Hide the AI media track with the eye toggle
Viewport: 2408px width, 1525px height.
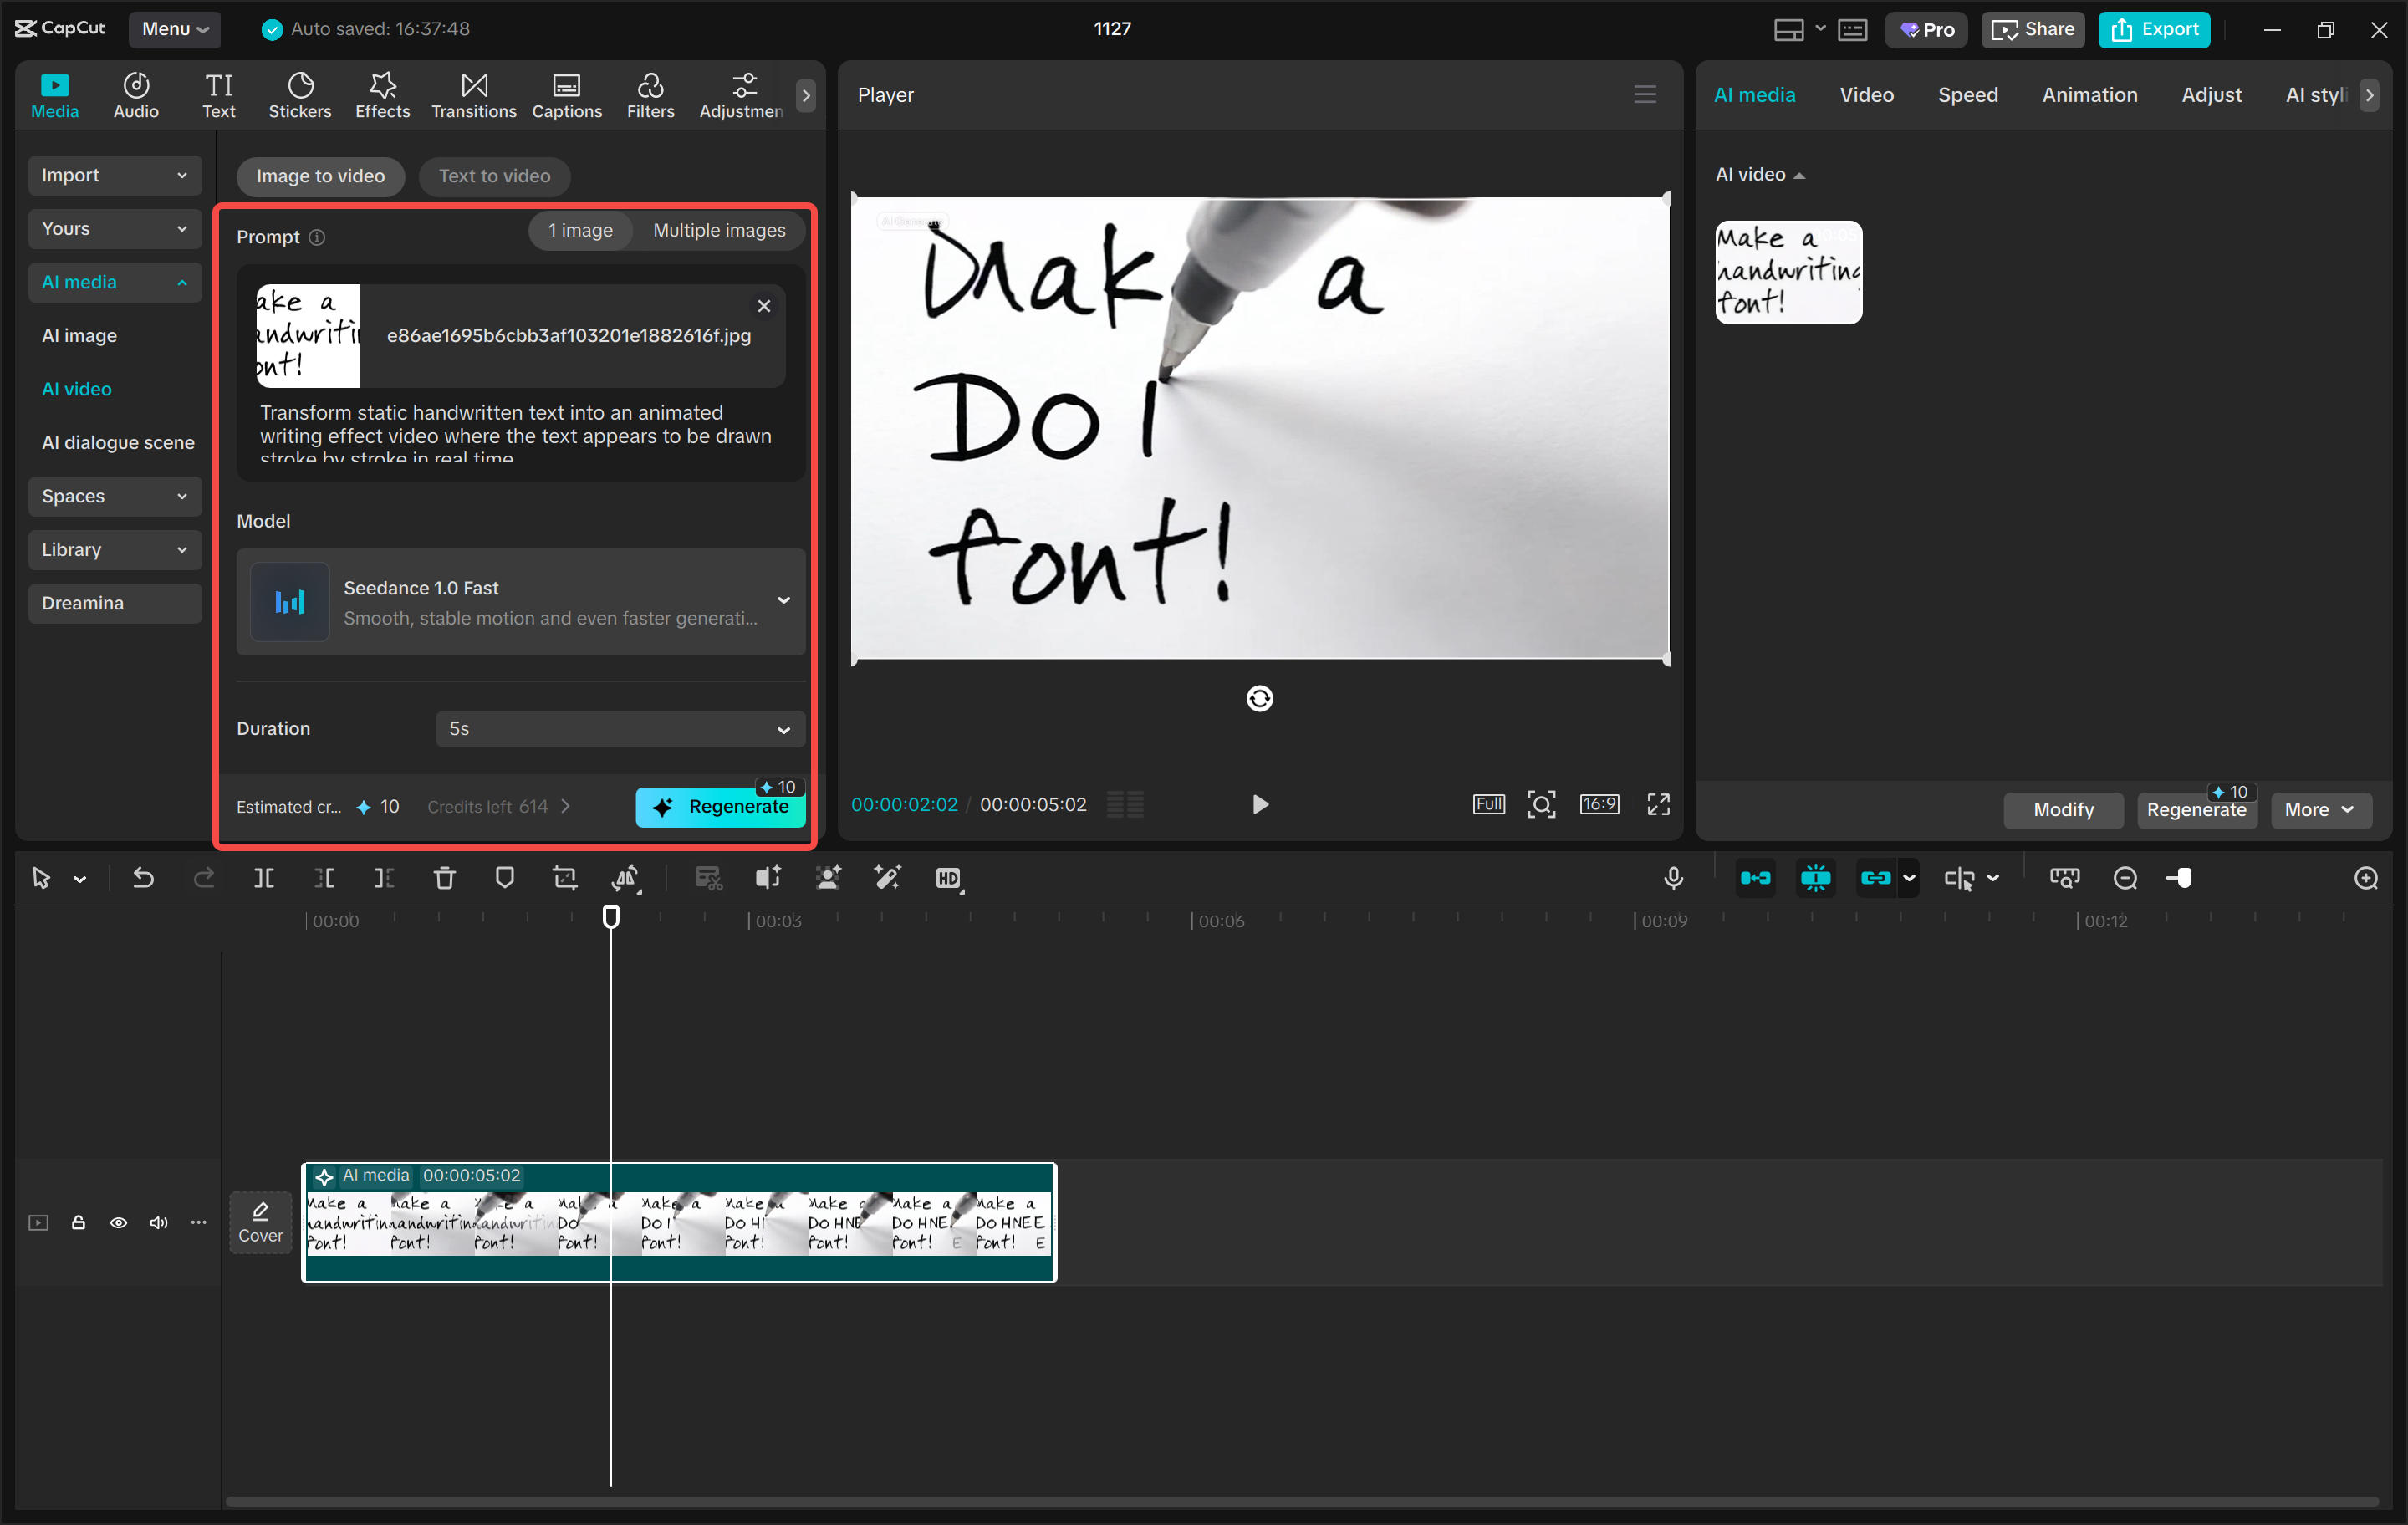[118, 1222]
